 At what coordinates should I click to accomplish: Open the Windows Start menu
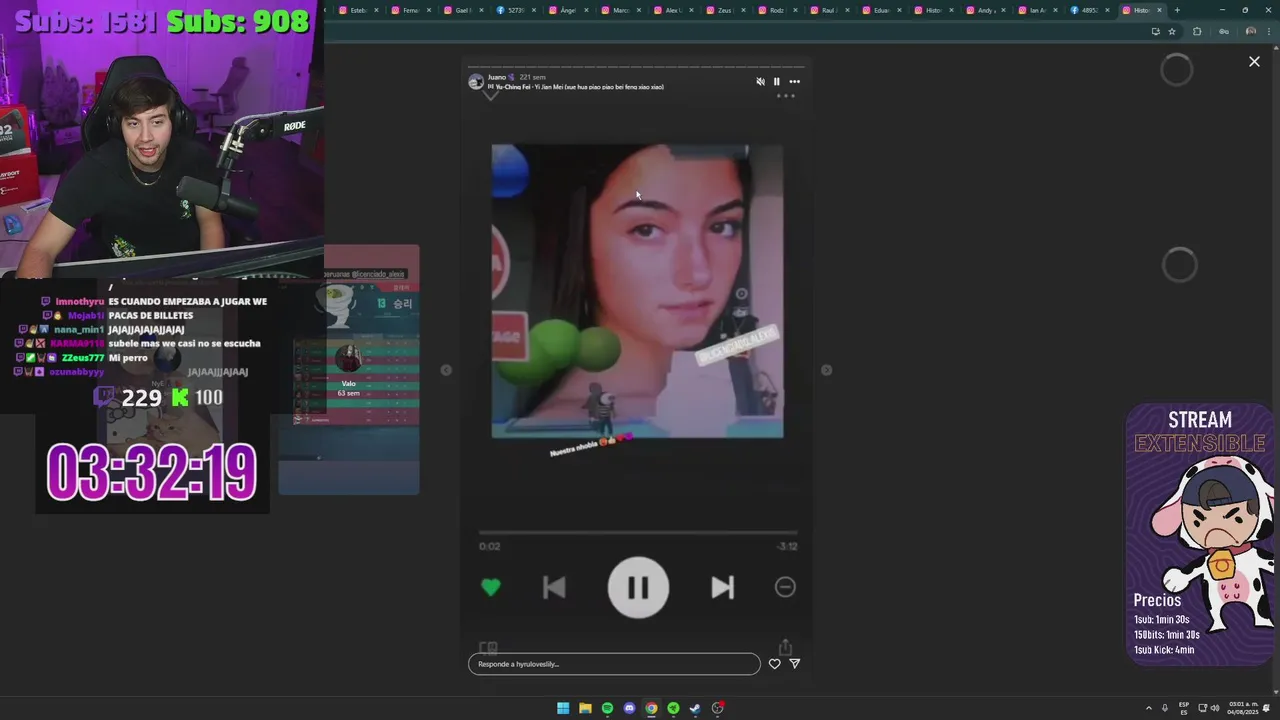(563, 708)
